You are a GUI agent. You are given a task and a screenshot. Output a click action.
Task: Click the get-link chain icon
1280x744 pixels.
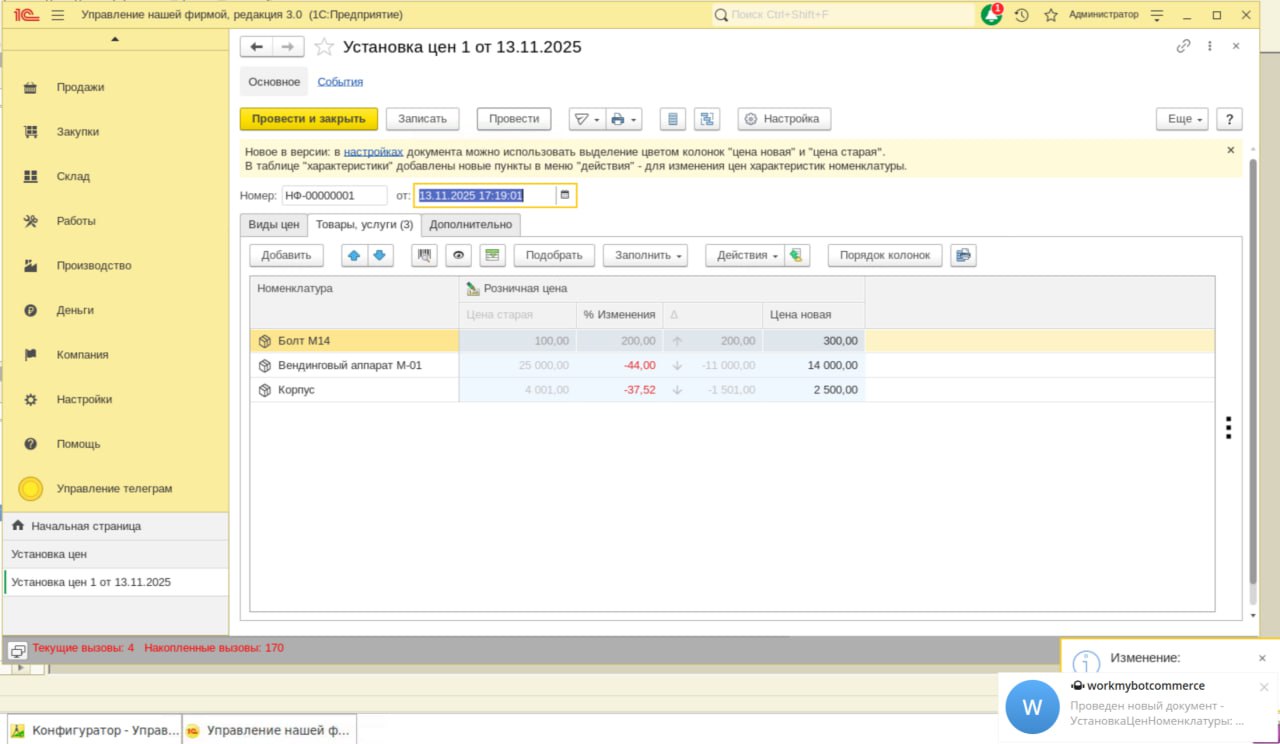click(x=1183, y=46)
